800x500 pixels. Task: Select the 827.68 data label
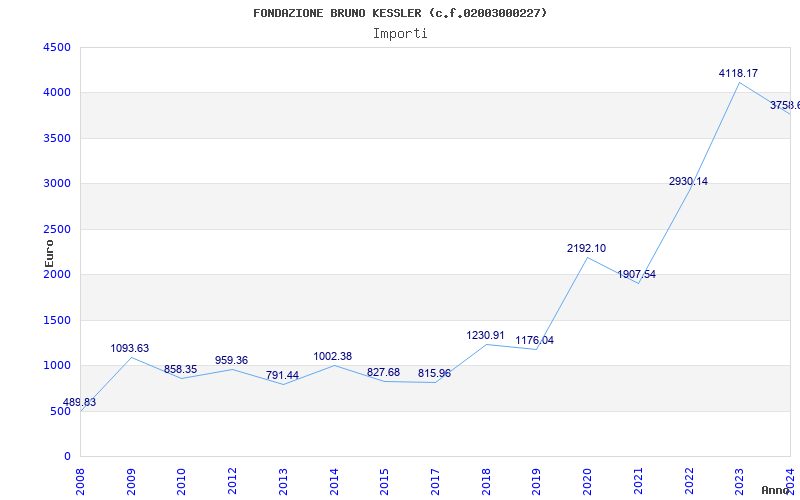(x=383, y=372)
